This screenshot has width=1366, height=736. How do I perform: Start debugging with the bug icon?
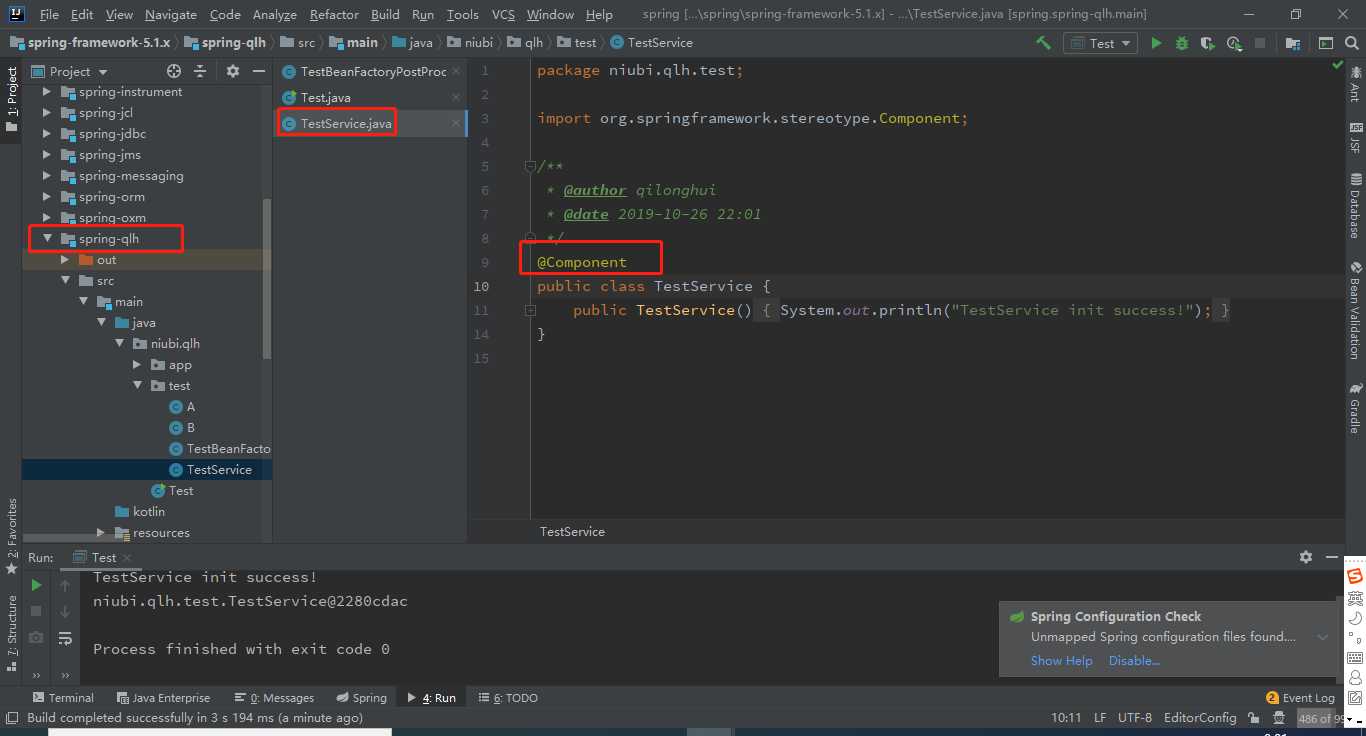pyautogui.click(x=1182, y=43)
